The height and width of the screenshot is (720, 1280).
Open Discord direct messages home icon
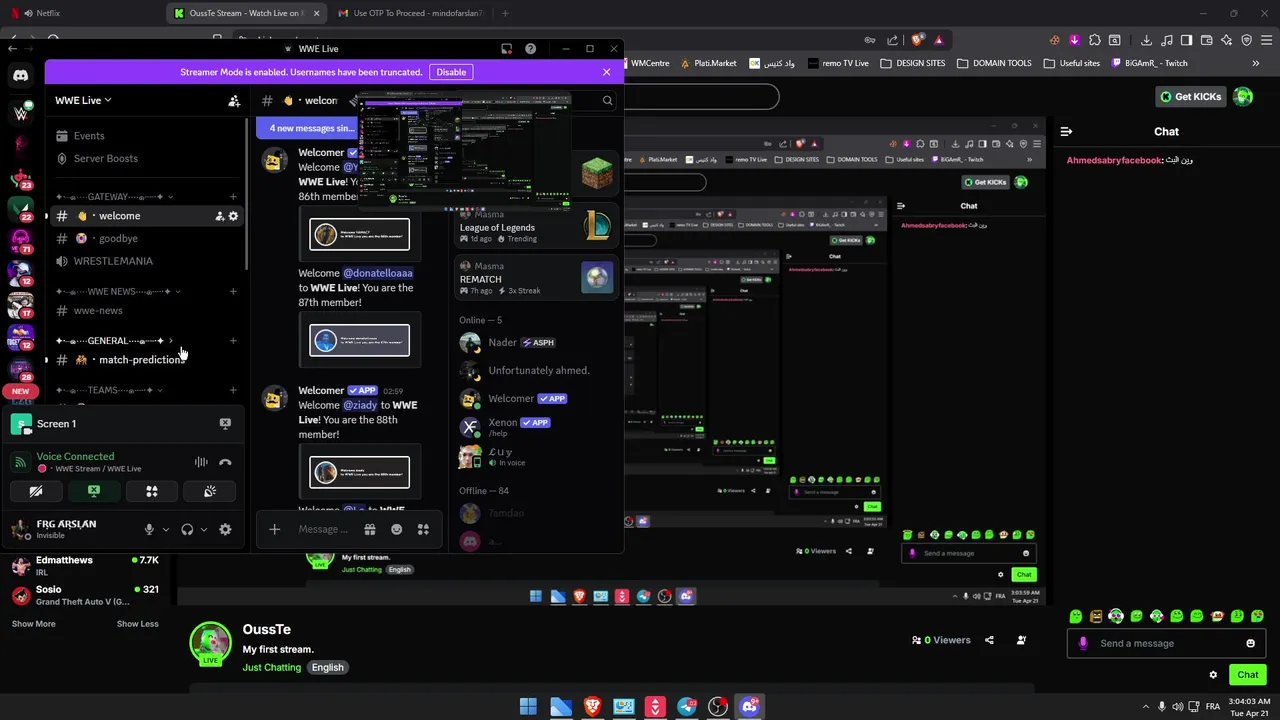(21, 75)
